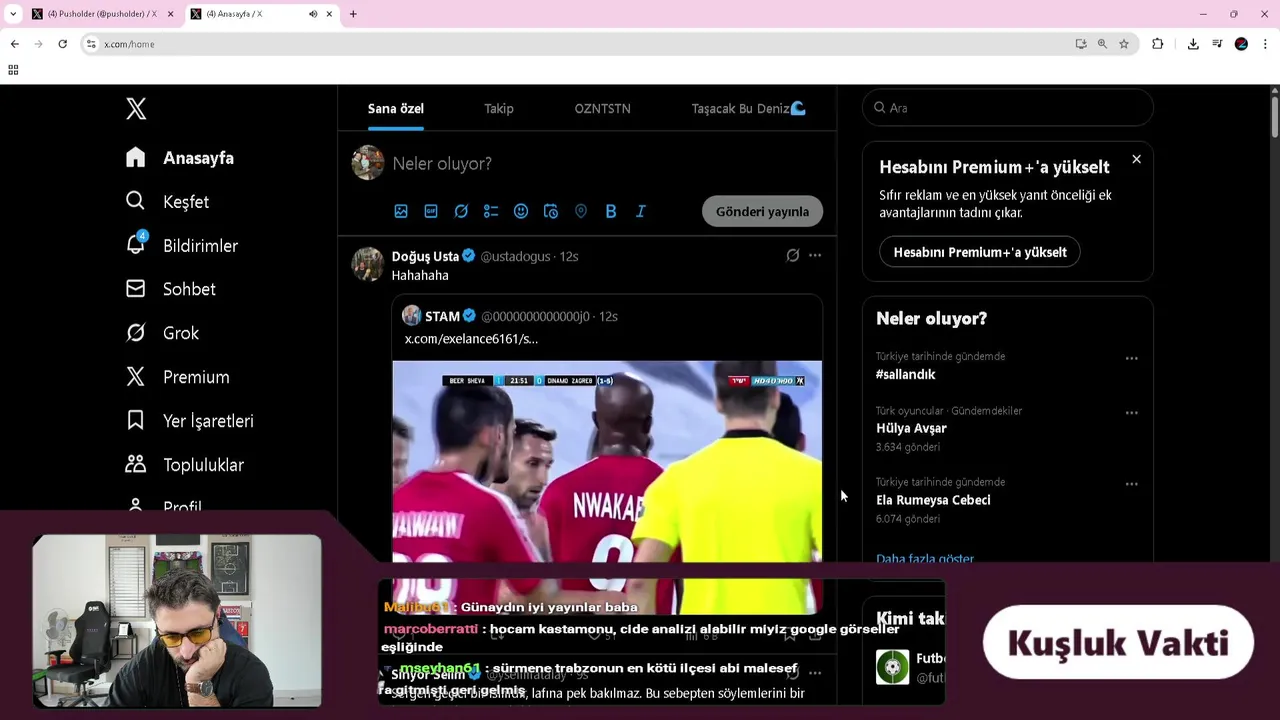Click Hesabını Premium+'a yükselt button
Screen dimensions: 1280x720
tap(980, 252)
